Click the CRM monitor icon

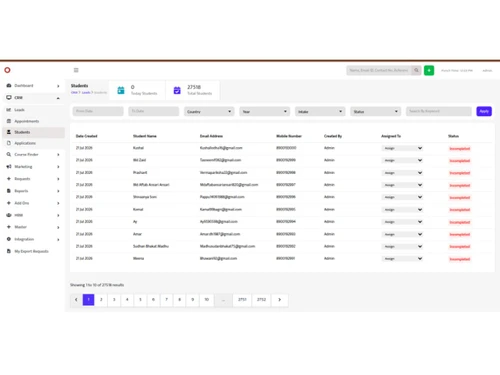pyautogui.click(x=9, y=98)
